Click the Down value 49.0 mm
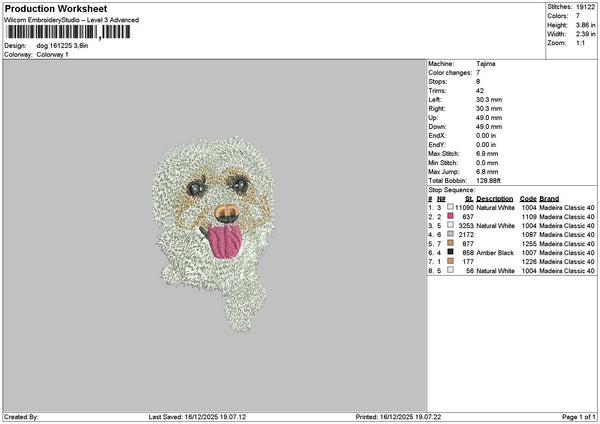The height and width of the screenshot is (424, 600). [x=489, y=127]
